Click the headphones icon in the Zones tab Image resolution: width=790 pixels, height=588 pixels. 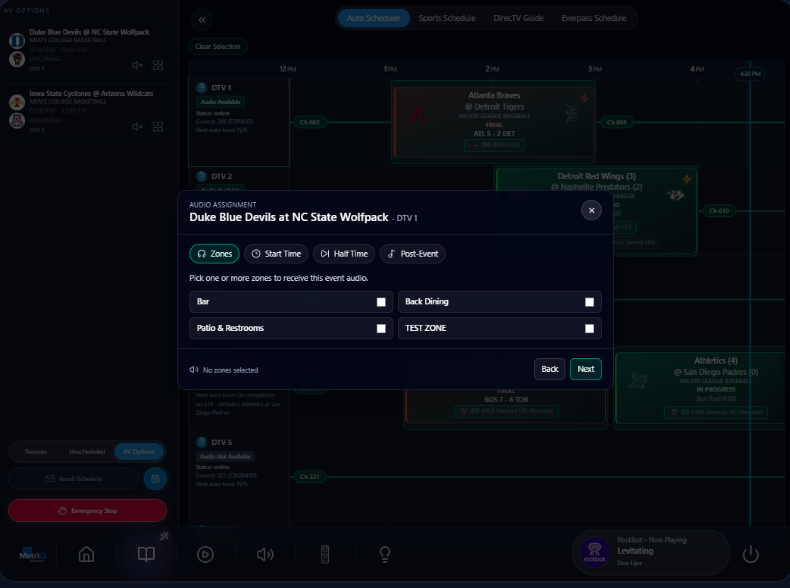202,254
